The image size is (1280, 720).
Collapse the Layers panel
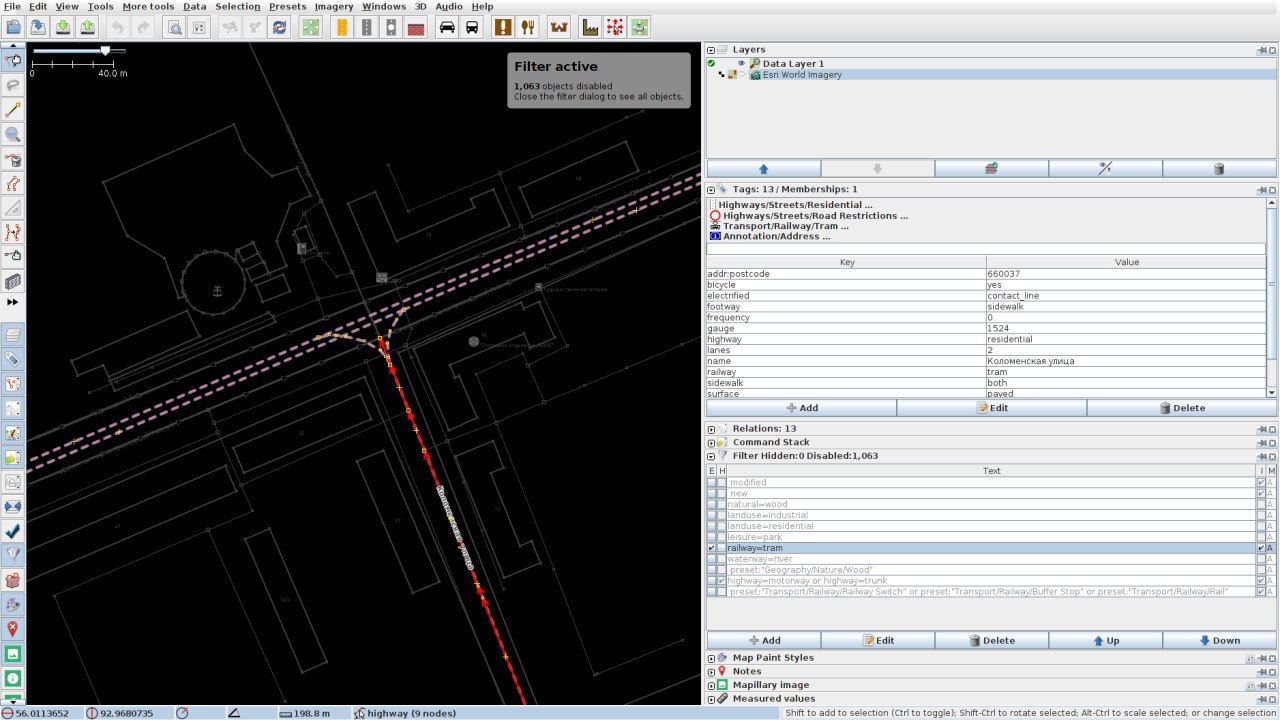point(711,49)
